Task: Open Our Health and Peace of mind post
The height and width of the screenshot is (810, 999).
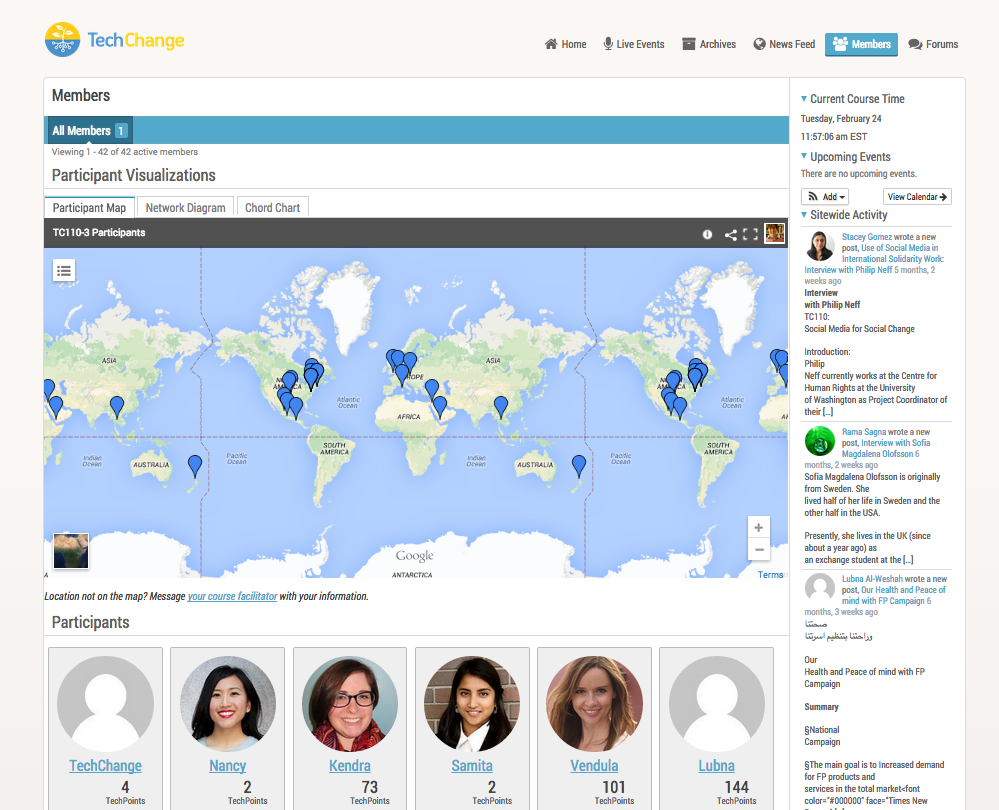Action: coord(894,595)
